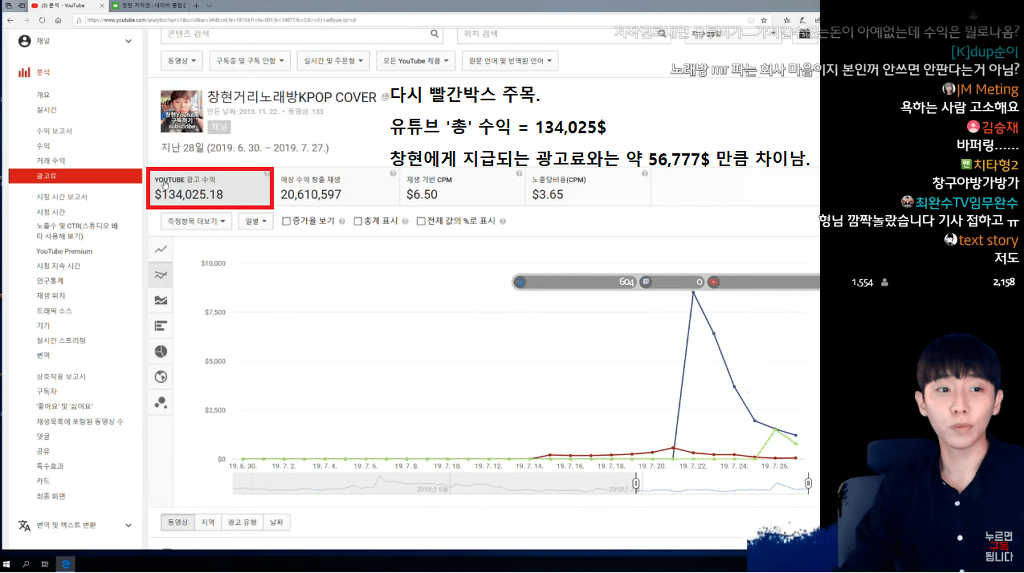Click help icon next to 총계 표시
The height and width of the screenshot is (573, 1024).
coord(405,221)
